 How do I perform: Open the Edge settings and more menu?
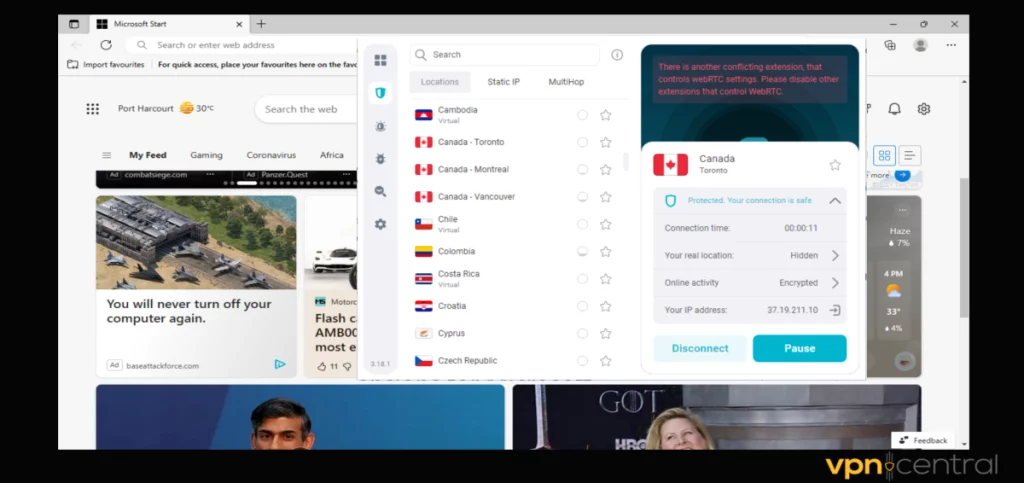point(951,45)
